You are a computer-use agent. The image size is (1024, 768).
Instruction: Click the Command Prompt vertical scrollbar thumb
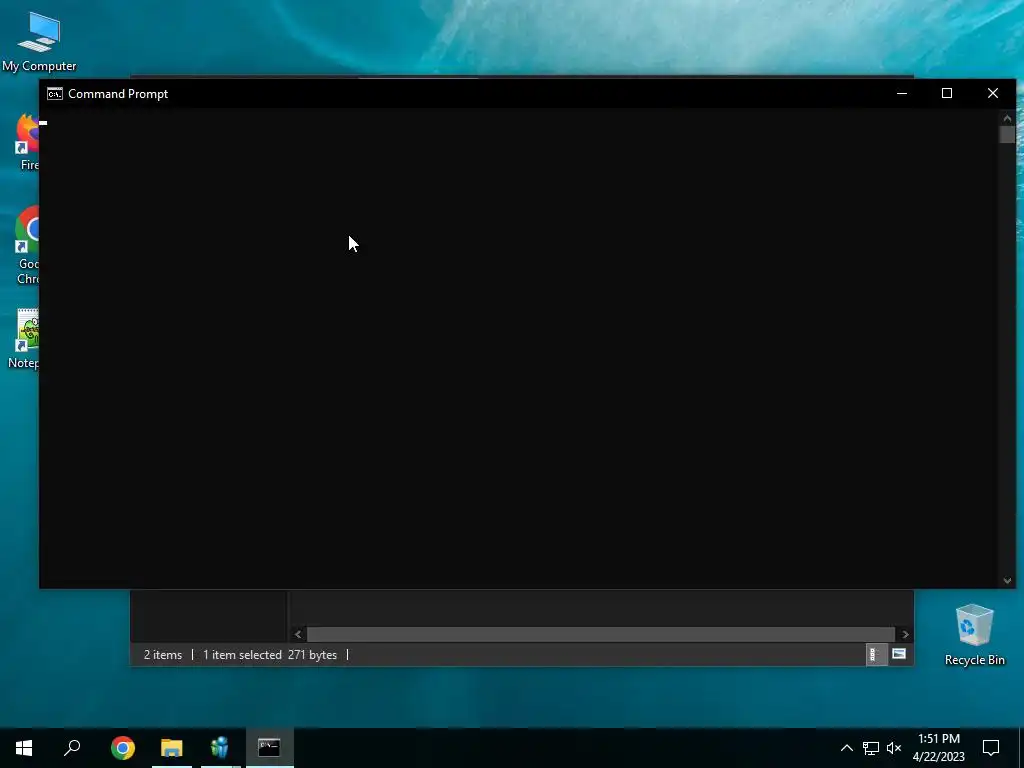[1007, 135]
